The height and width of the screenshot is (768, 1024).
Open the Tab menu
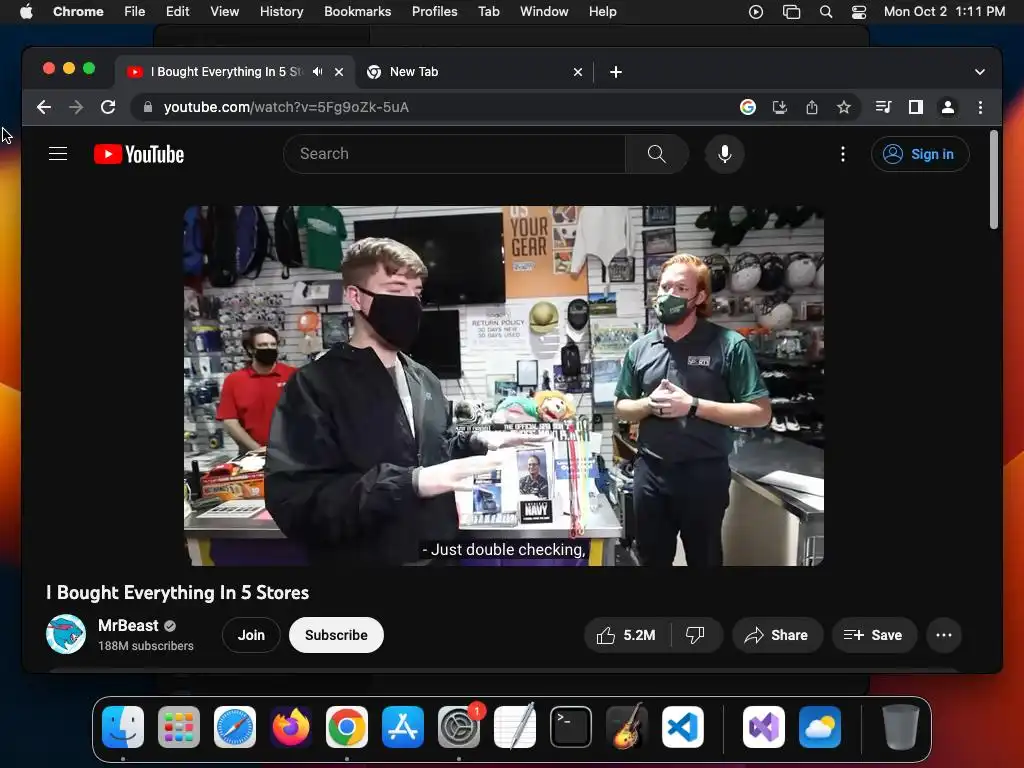pyautogui.click(x=488, y=11)
